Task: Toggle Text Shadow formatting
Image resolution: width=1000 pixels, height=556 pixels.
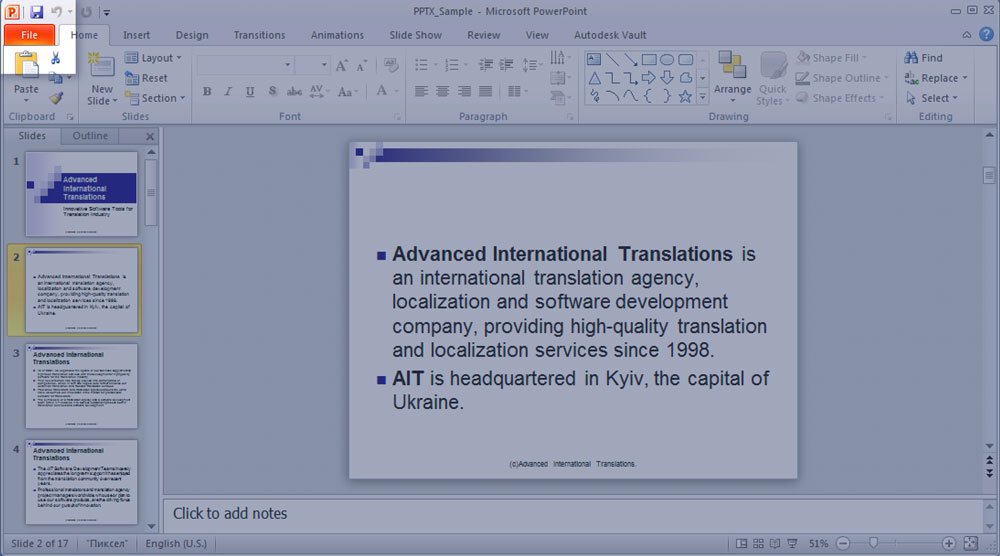Action: click(x=272, y=91)
